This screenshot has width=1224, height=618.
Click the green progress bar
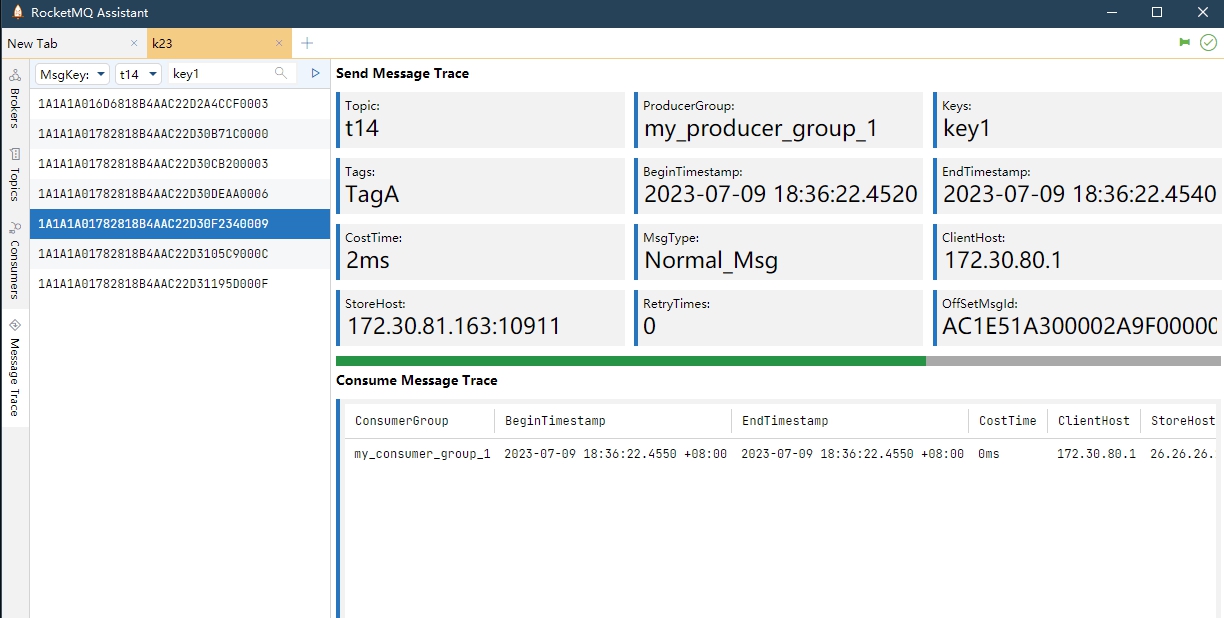point(630,360)
